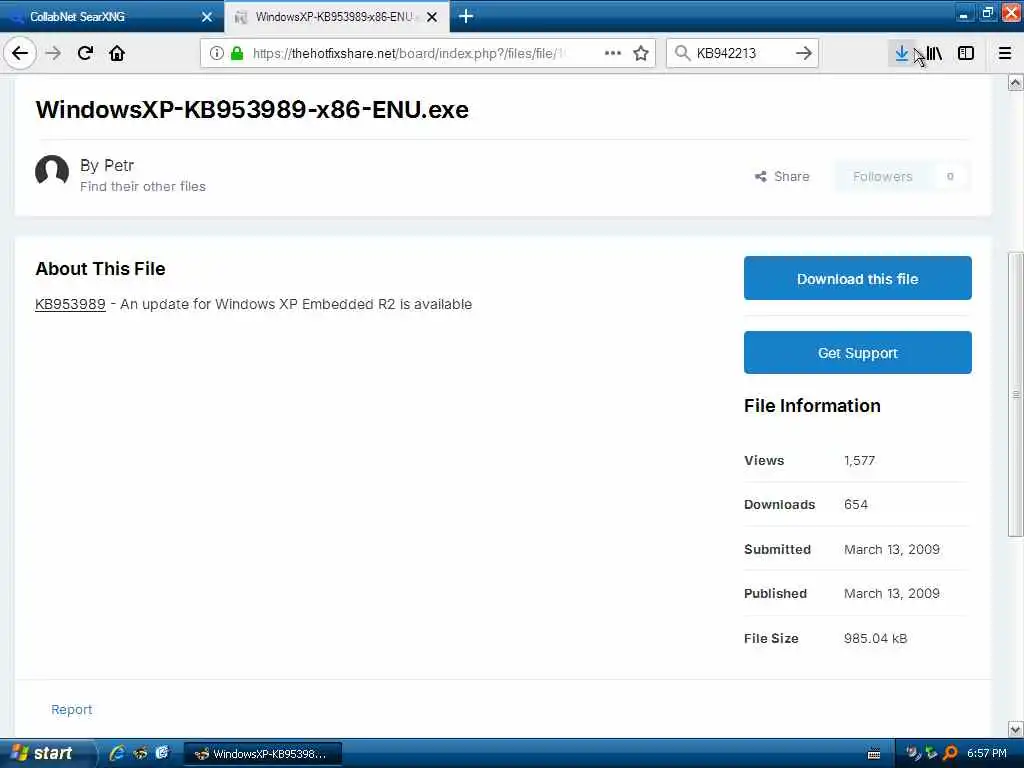The width and height of the screenshot is (1024, 768).
Task: Click the 6:57 PM clock
Action: click(x=987, y=754)
